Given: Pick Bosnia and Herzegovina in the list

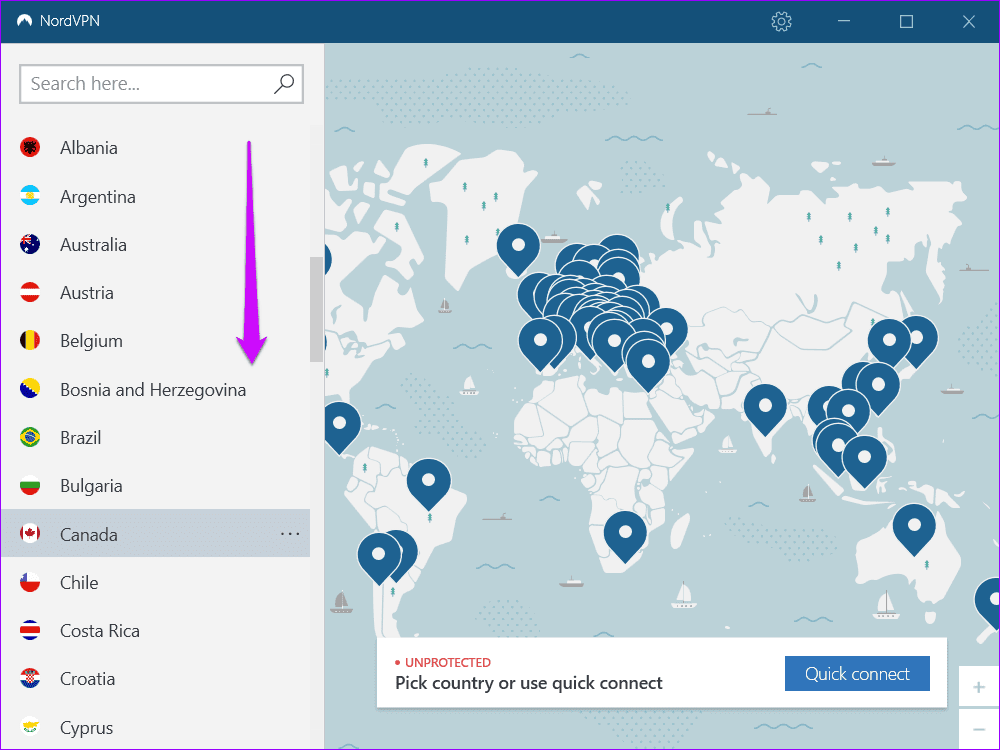Looking at the screenshot, I should tap(155, 389).
